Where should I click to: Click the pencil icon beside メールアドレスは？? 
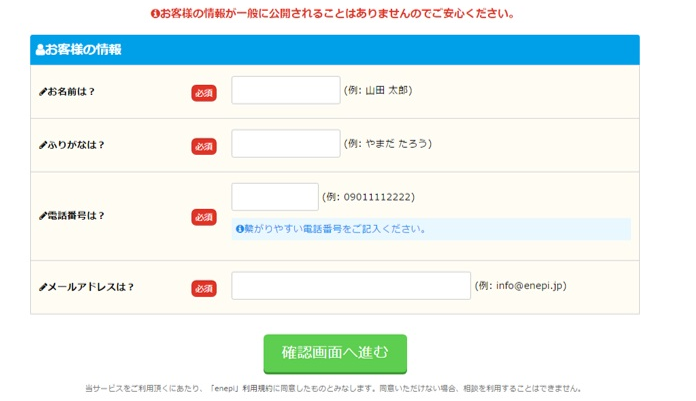click(43, 287)
